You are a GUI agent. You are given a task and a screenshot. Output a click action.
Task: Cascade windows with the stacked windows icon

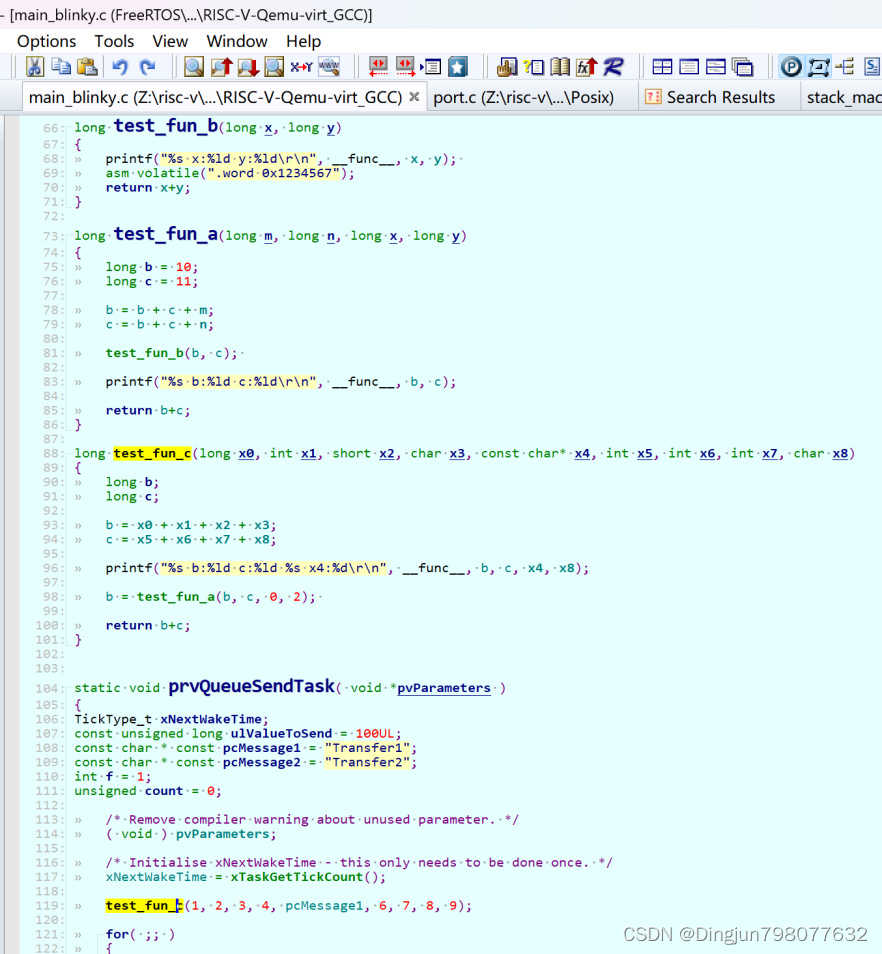tap(742, 66)
